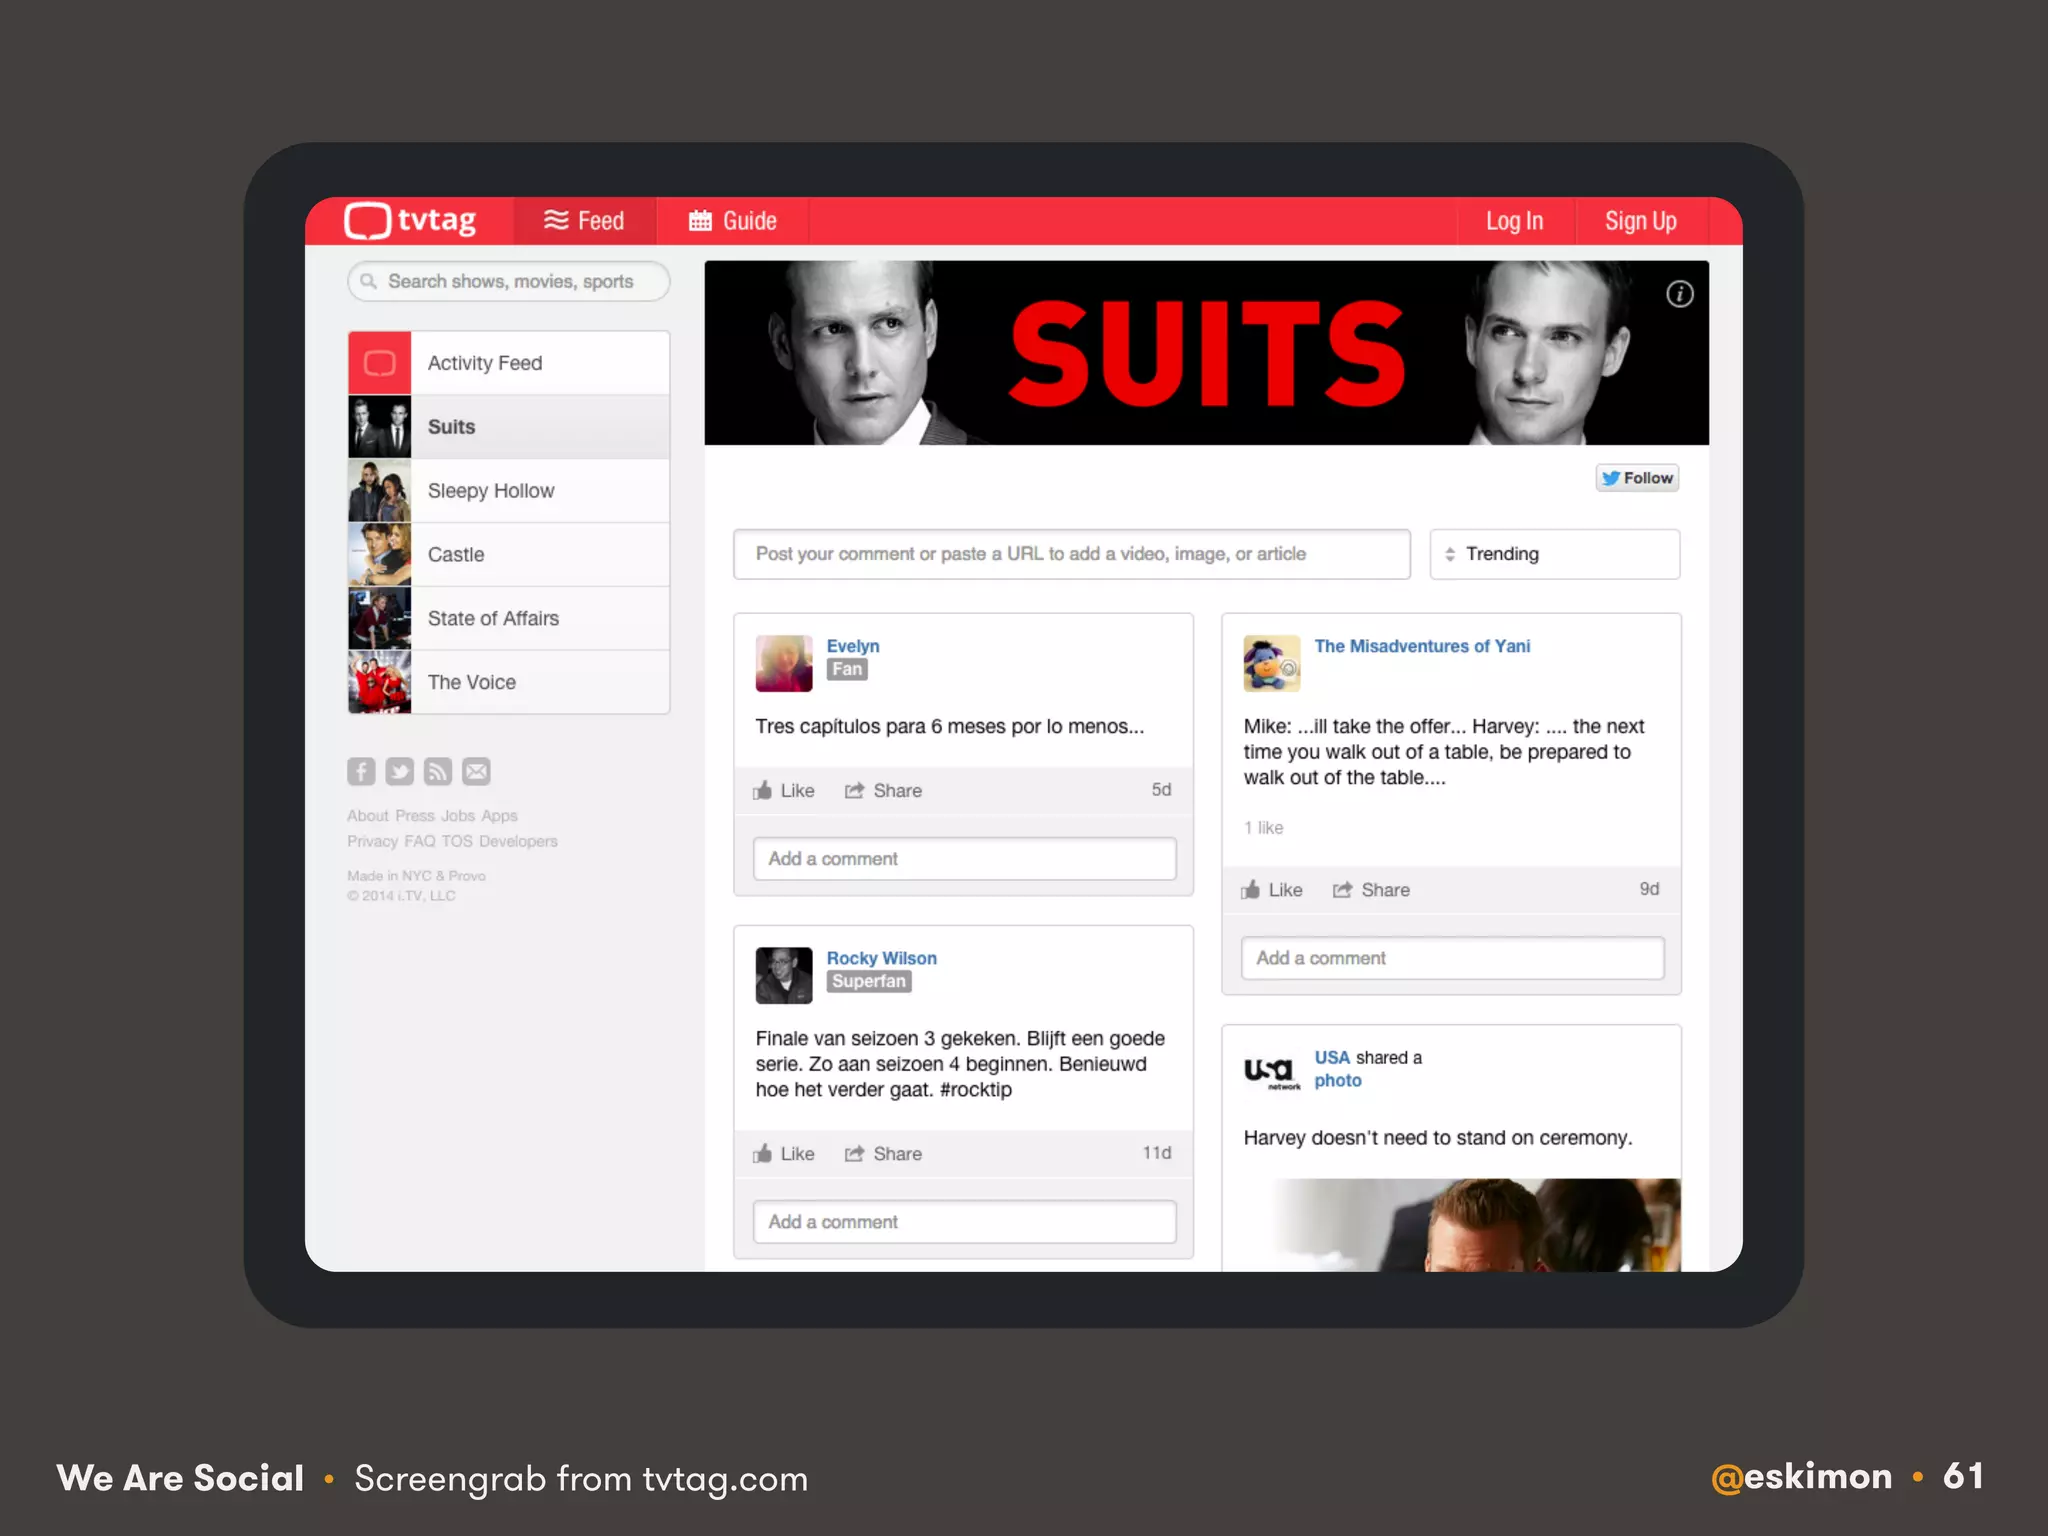Click the Suits show thumbnail
The image size is (2048, 1536).
(380, 427)
